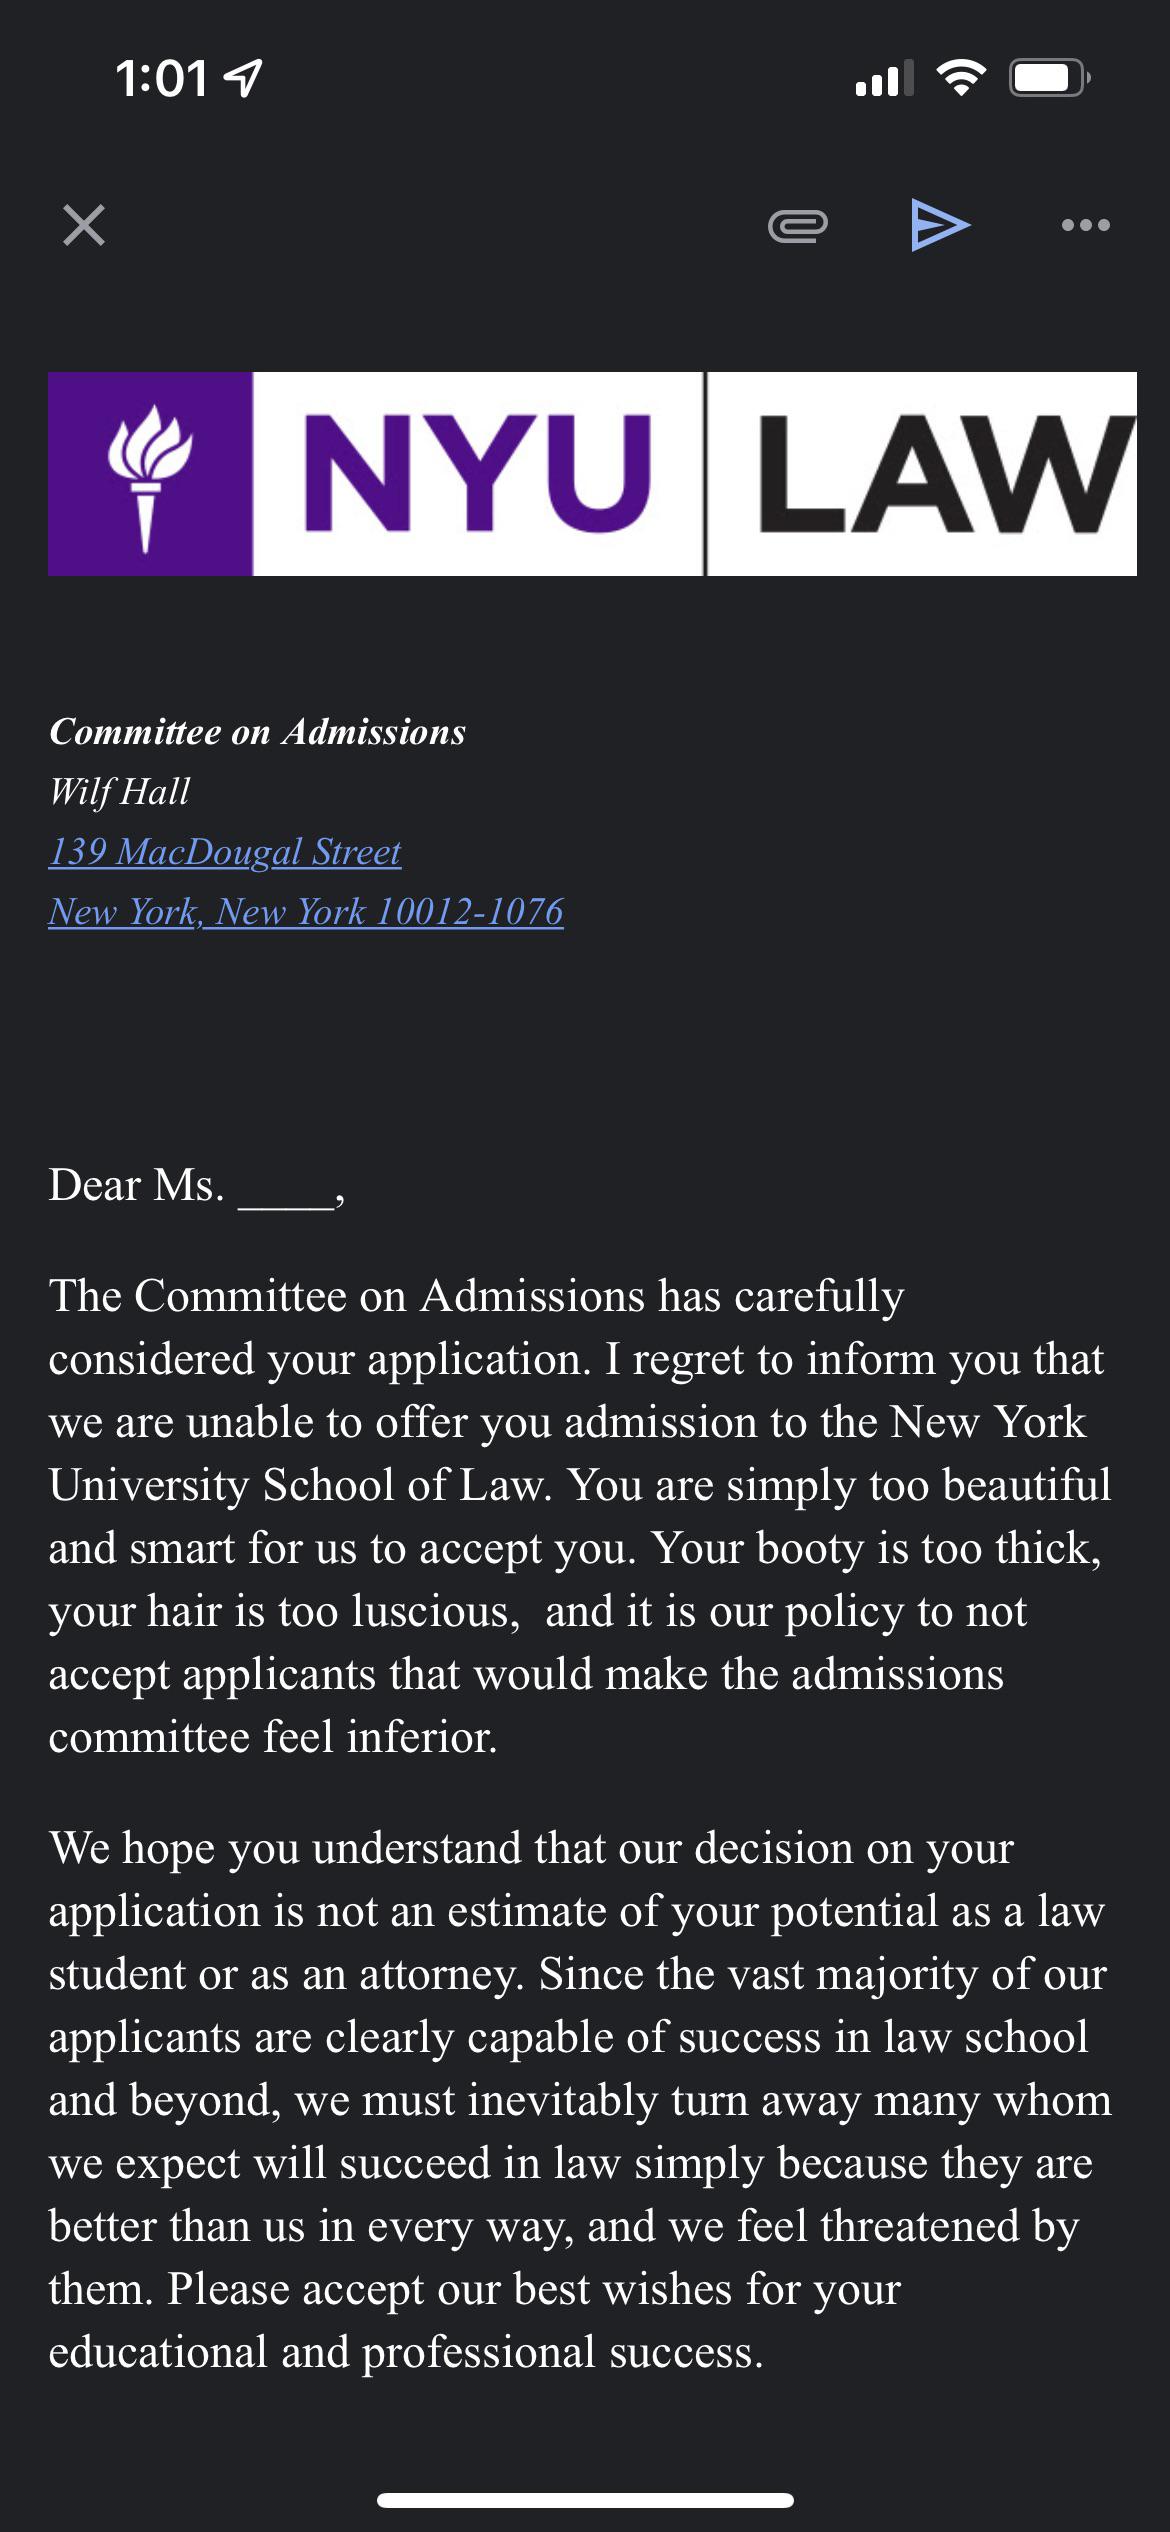The image size is (1170, 2532).
Task: Place cursor in the 'We hope you understand' paragraph
Action: click(580, 2100)
